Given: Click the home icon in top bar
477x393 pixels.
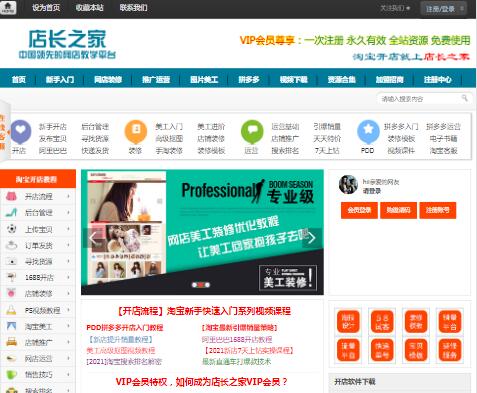Looking at the screenshot, I should 8,7.
